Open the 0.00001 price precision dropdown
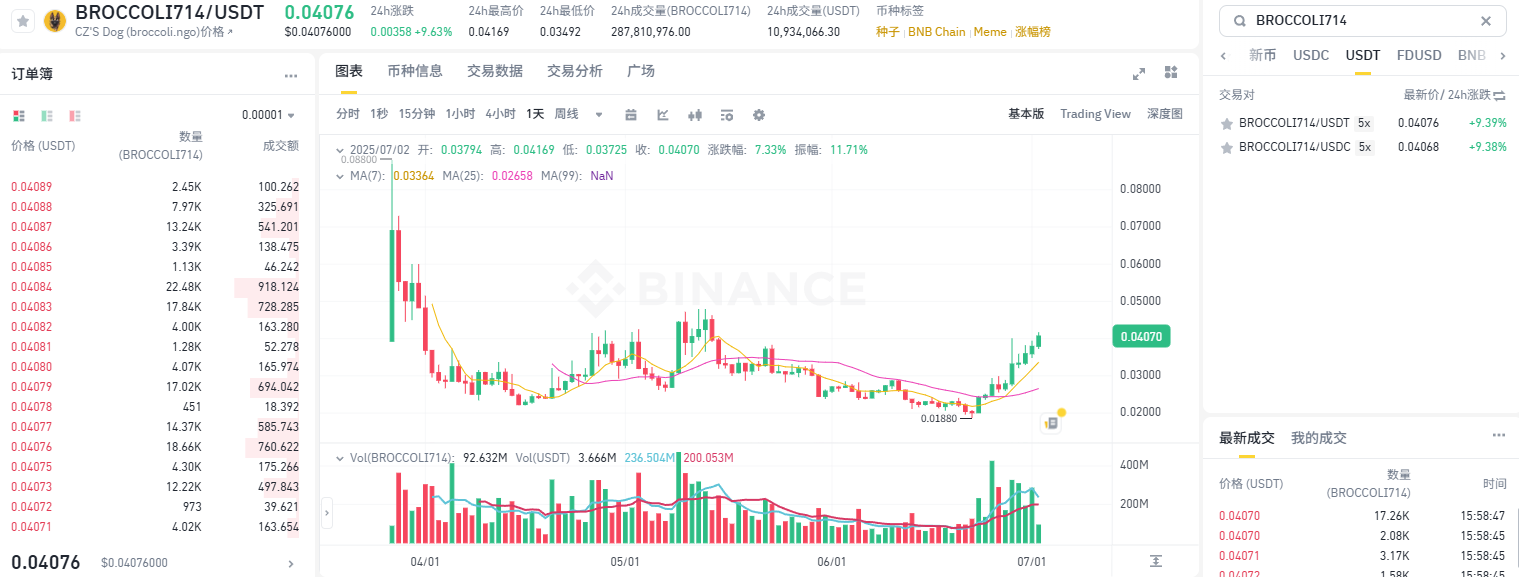This screenshot has height=577, width=1519. (269, 115)
